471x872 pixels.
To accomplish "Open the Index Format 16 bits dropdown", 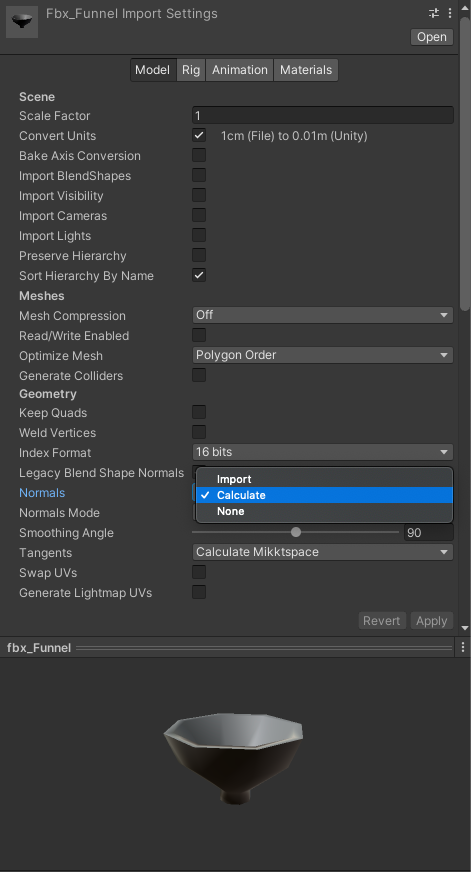I will point(323,452).
